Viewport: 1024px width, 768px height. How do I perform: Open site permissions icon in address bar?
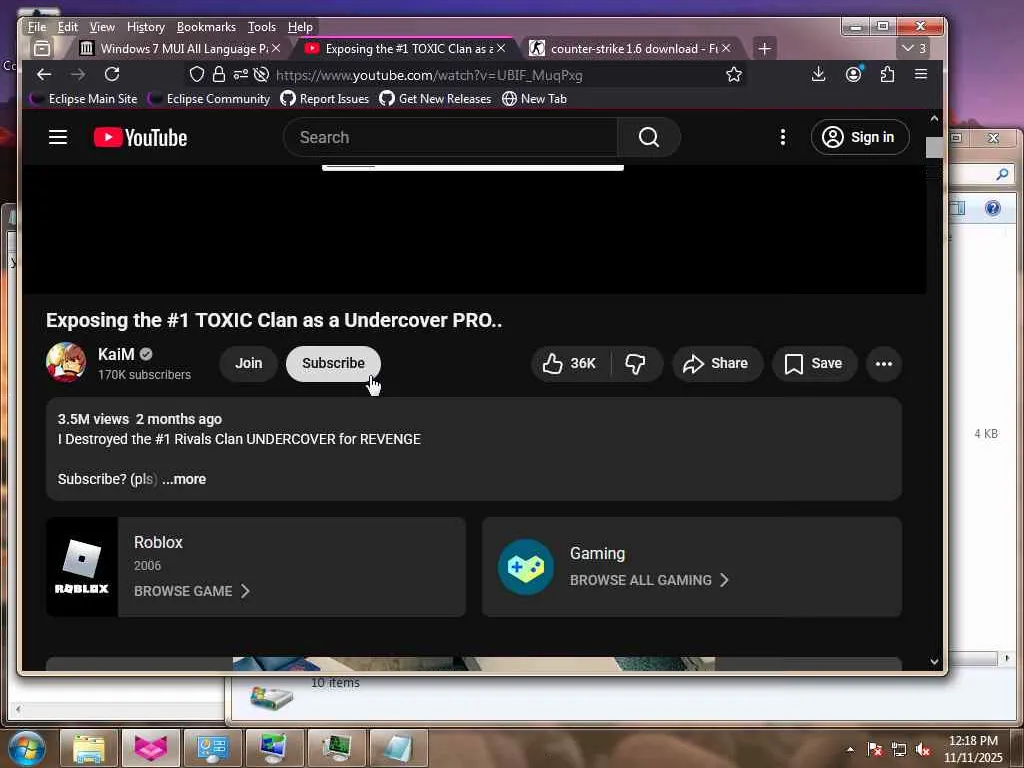click(240, 74)
